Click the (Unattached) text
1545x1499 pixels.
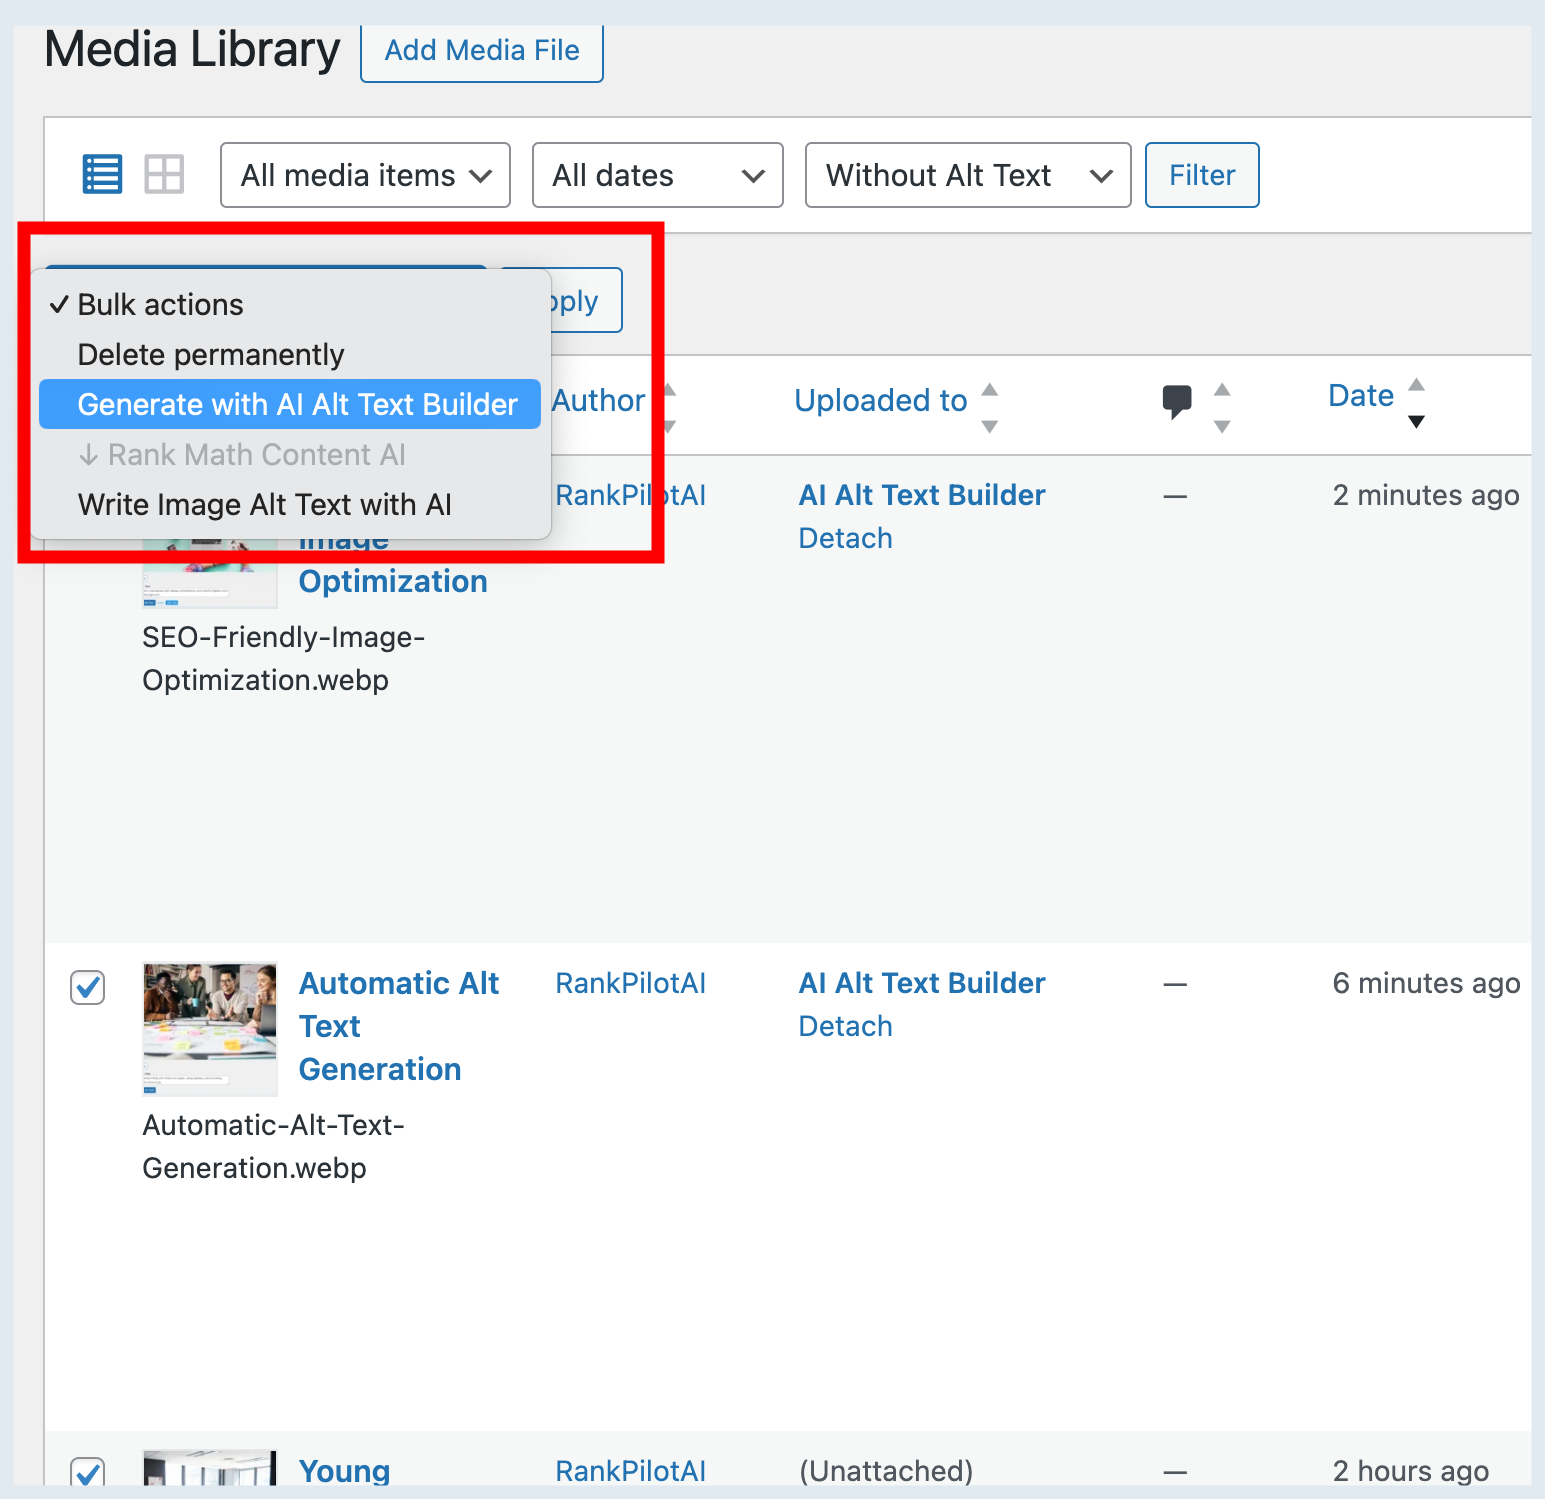tap(886, 1471)
